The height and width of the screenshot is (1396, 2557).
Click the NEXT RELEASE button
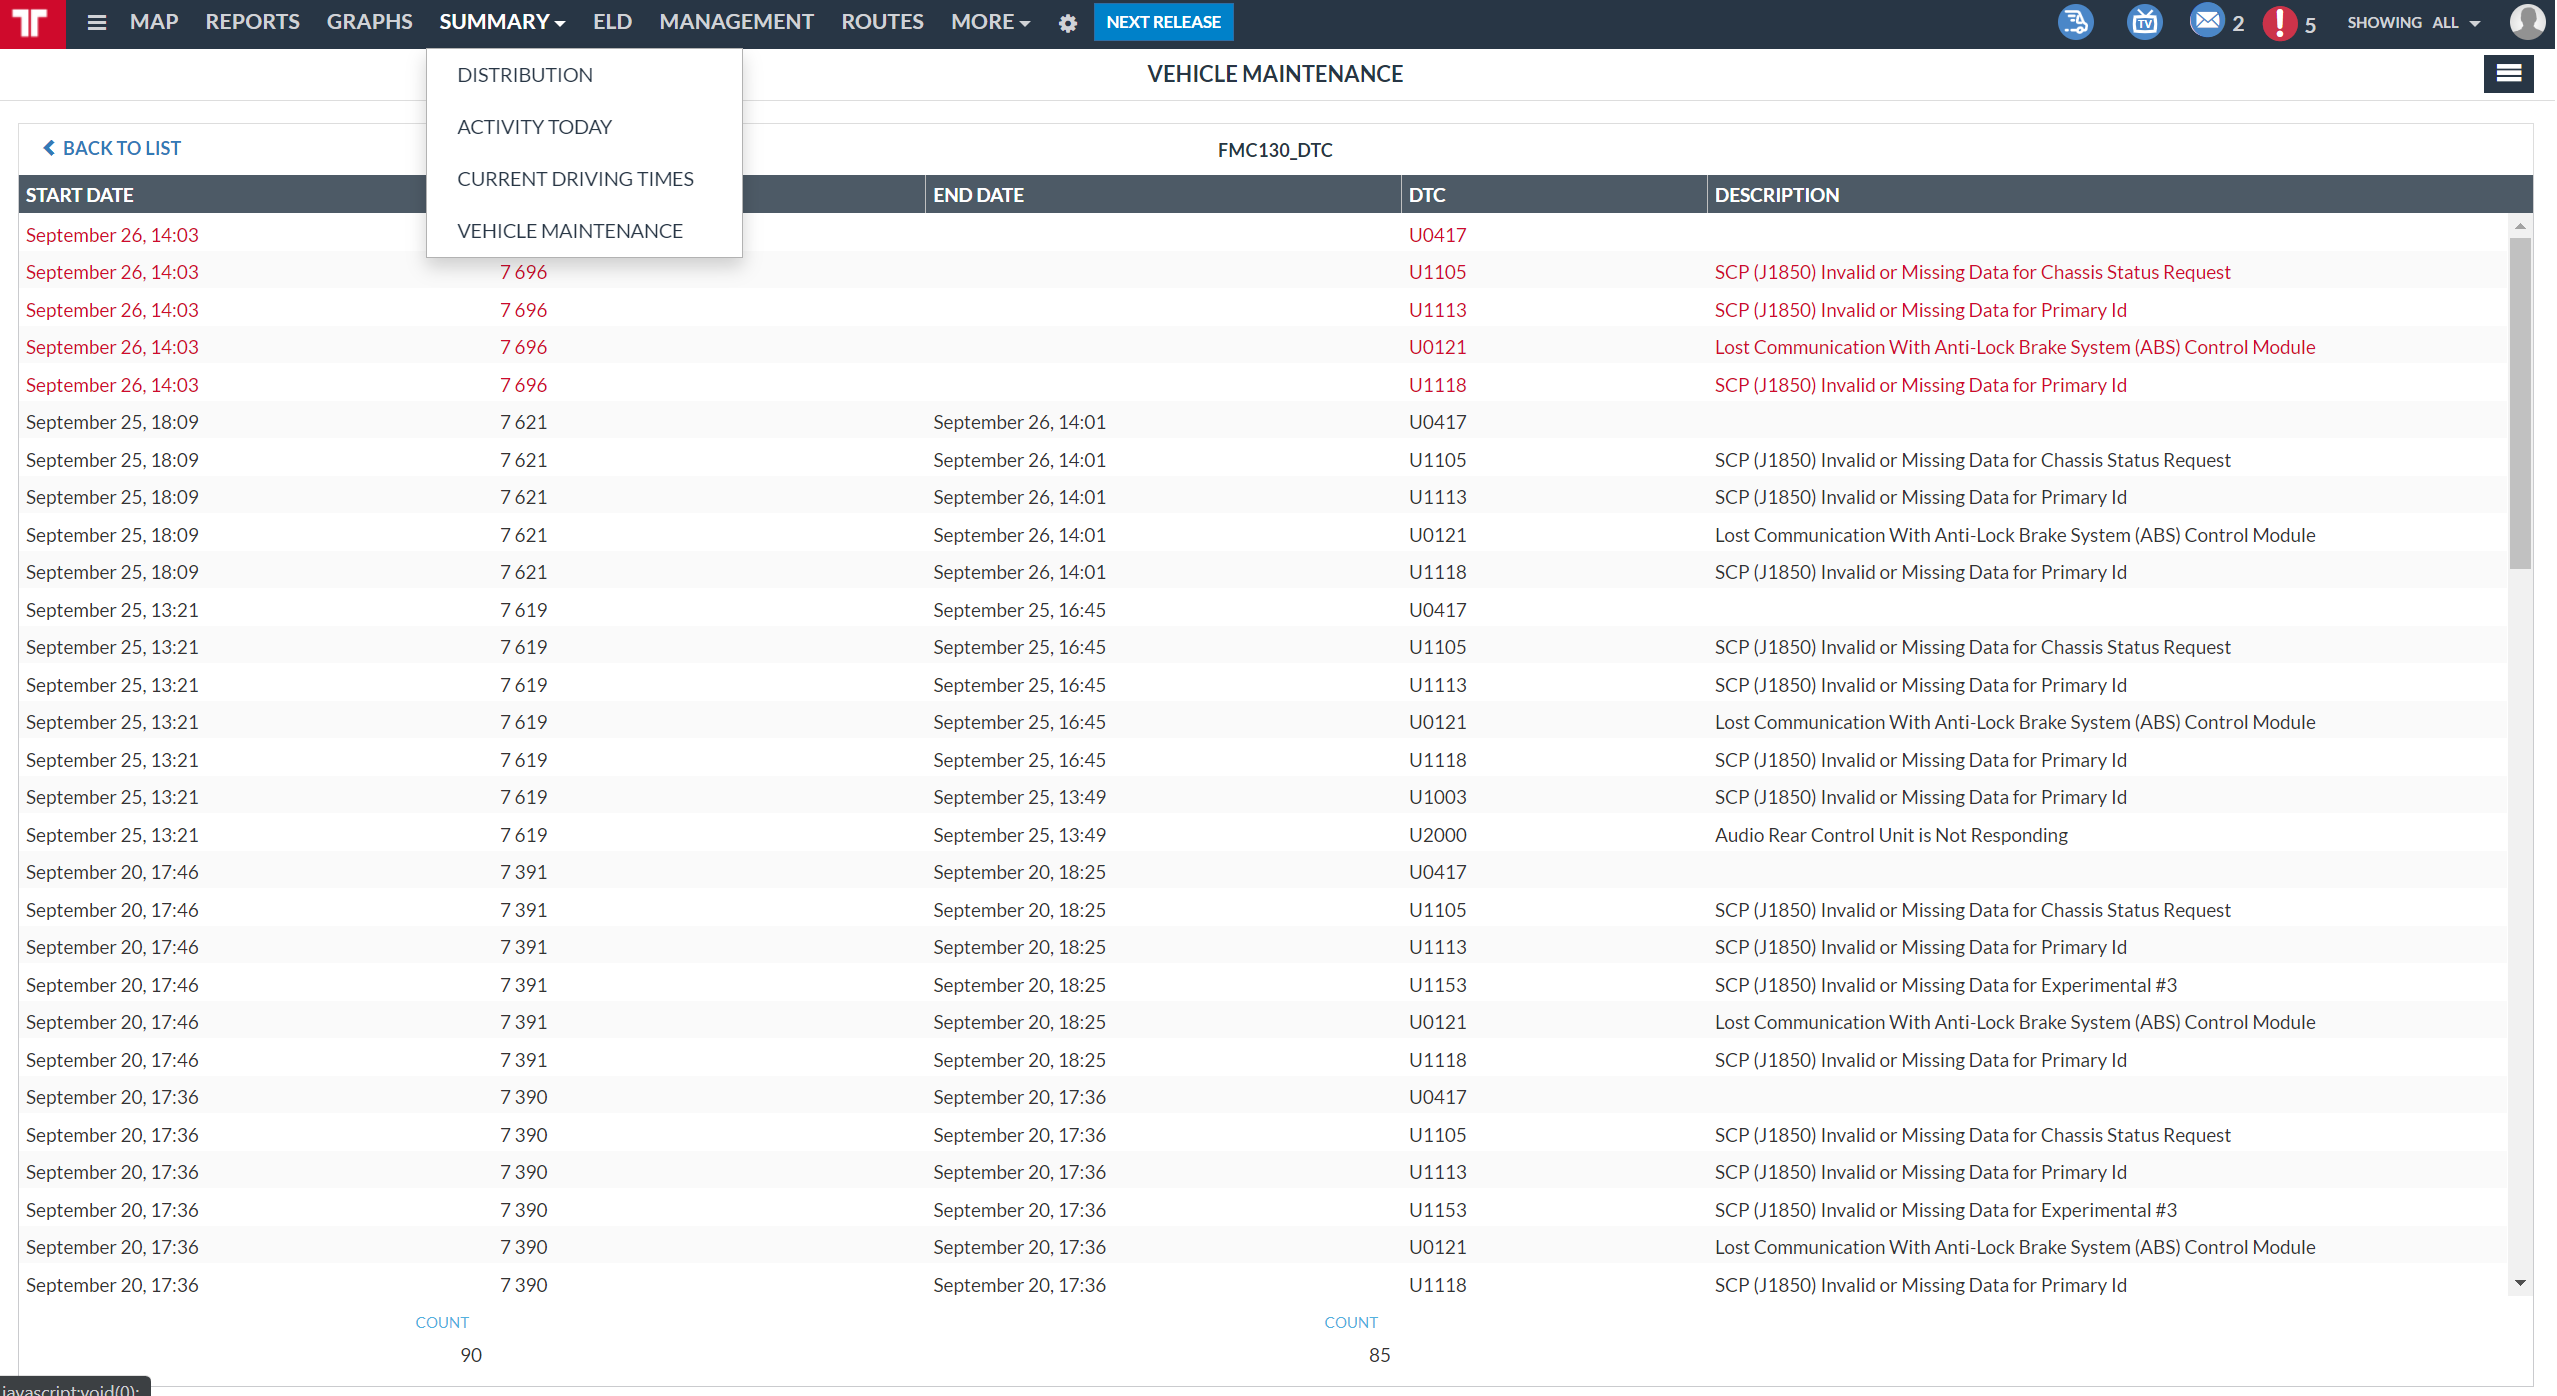[1164, 22]
